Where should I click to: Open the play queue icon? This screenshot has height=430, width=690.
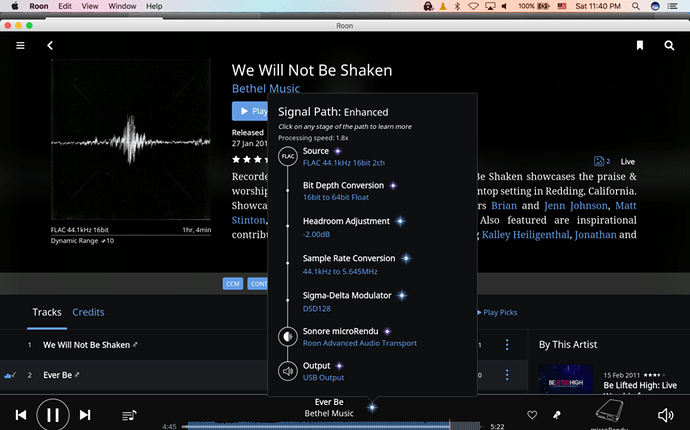pos(129,415)
